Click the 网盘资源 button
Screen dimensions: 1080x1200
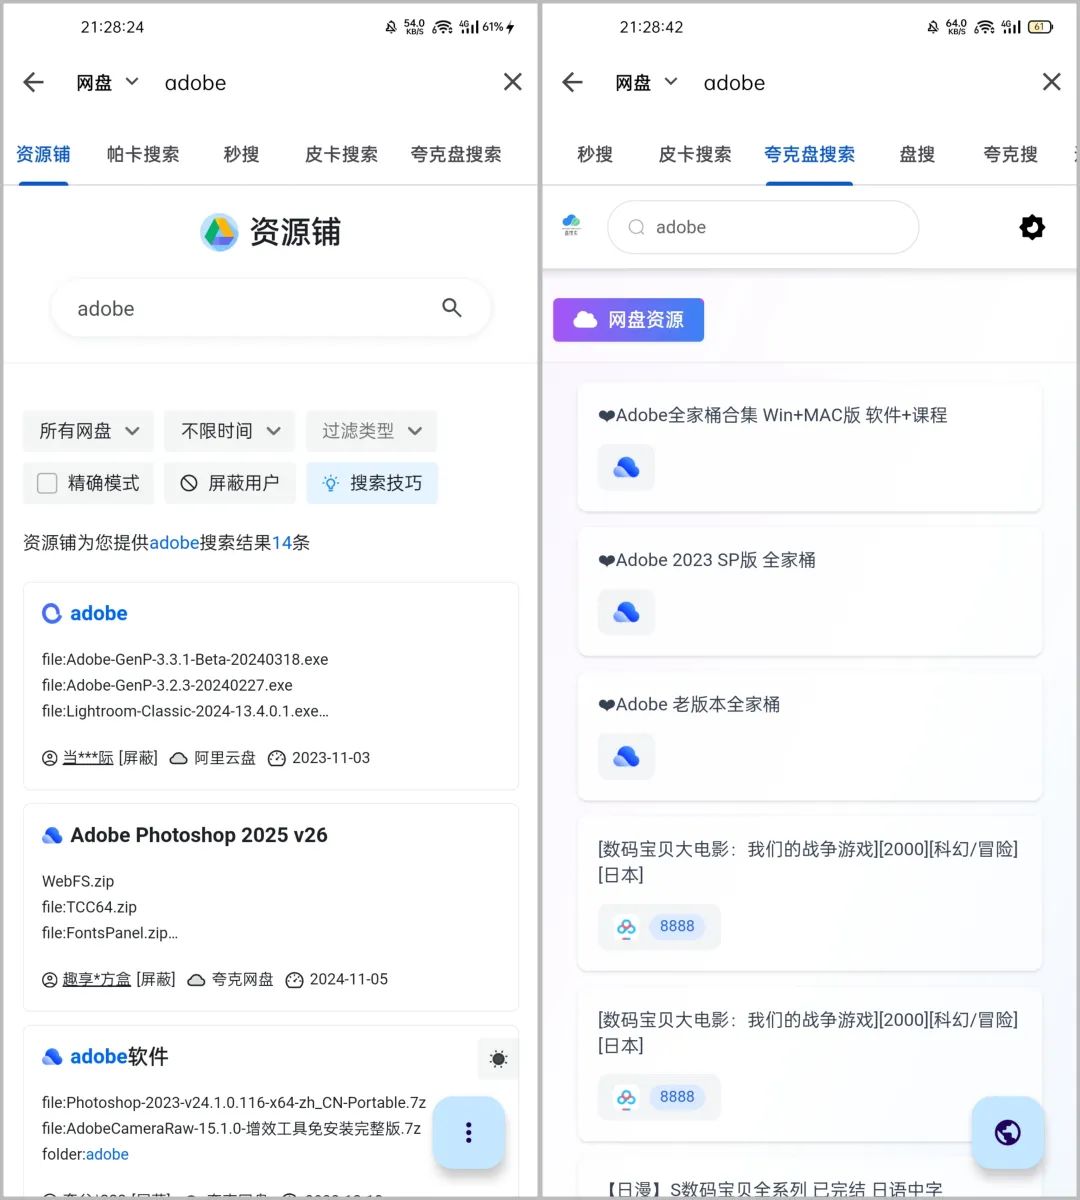pos(628,320)
